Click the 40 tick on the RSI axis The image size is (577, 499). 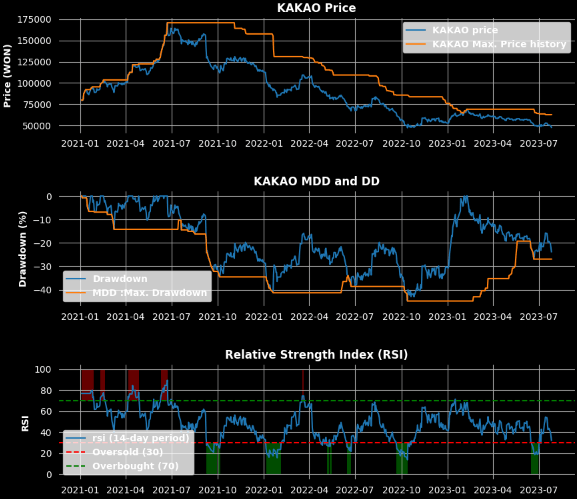click(x=46, y=433)
